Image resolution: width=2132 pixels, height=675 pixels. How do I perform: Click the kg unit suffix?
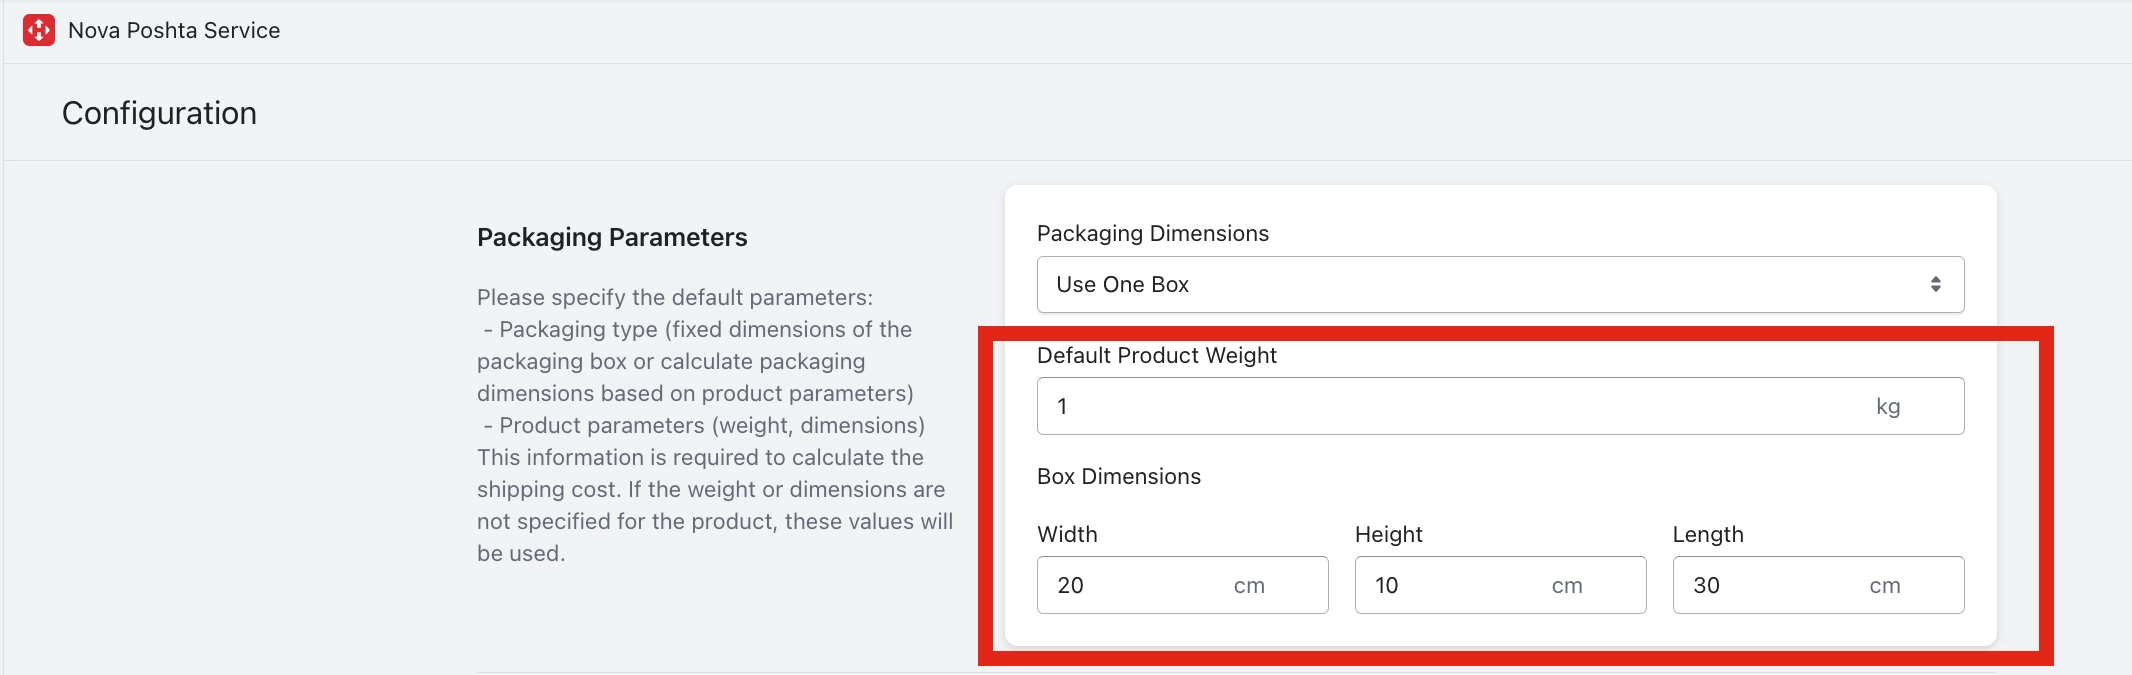1887,406
